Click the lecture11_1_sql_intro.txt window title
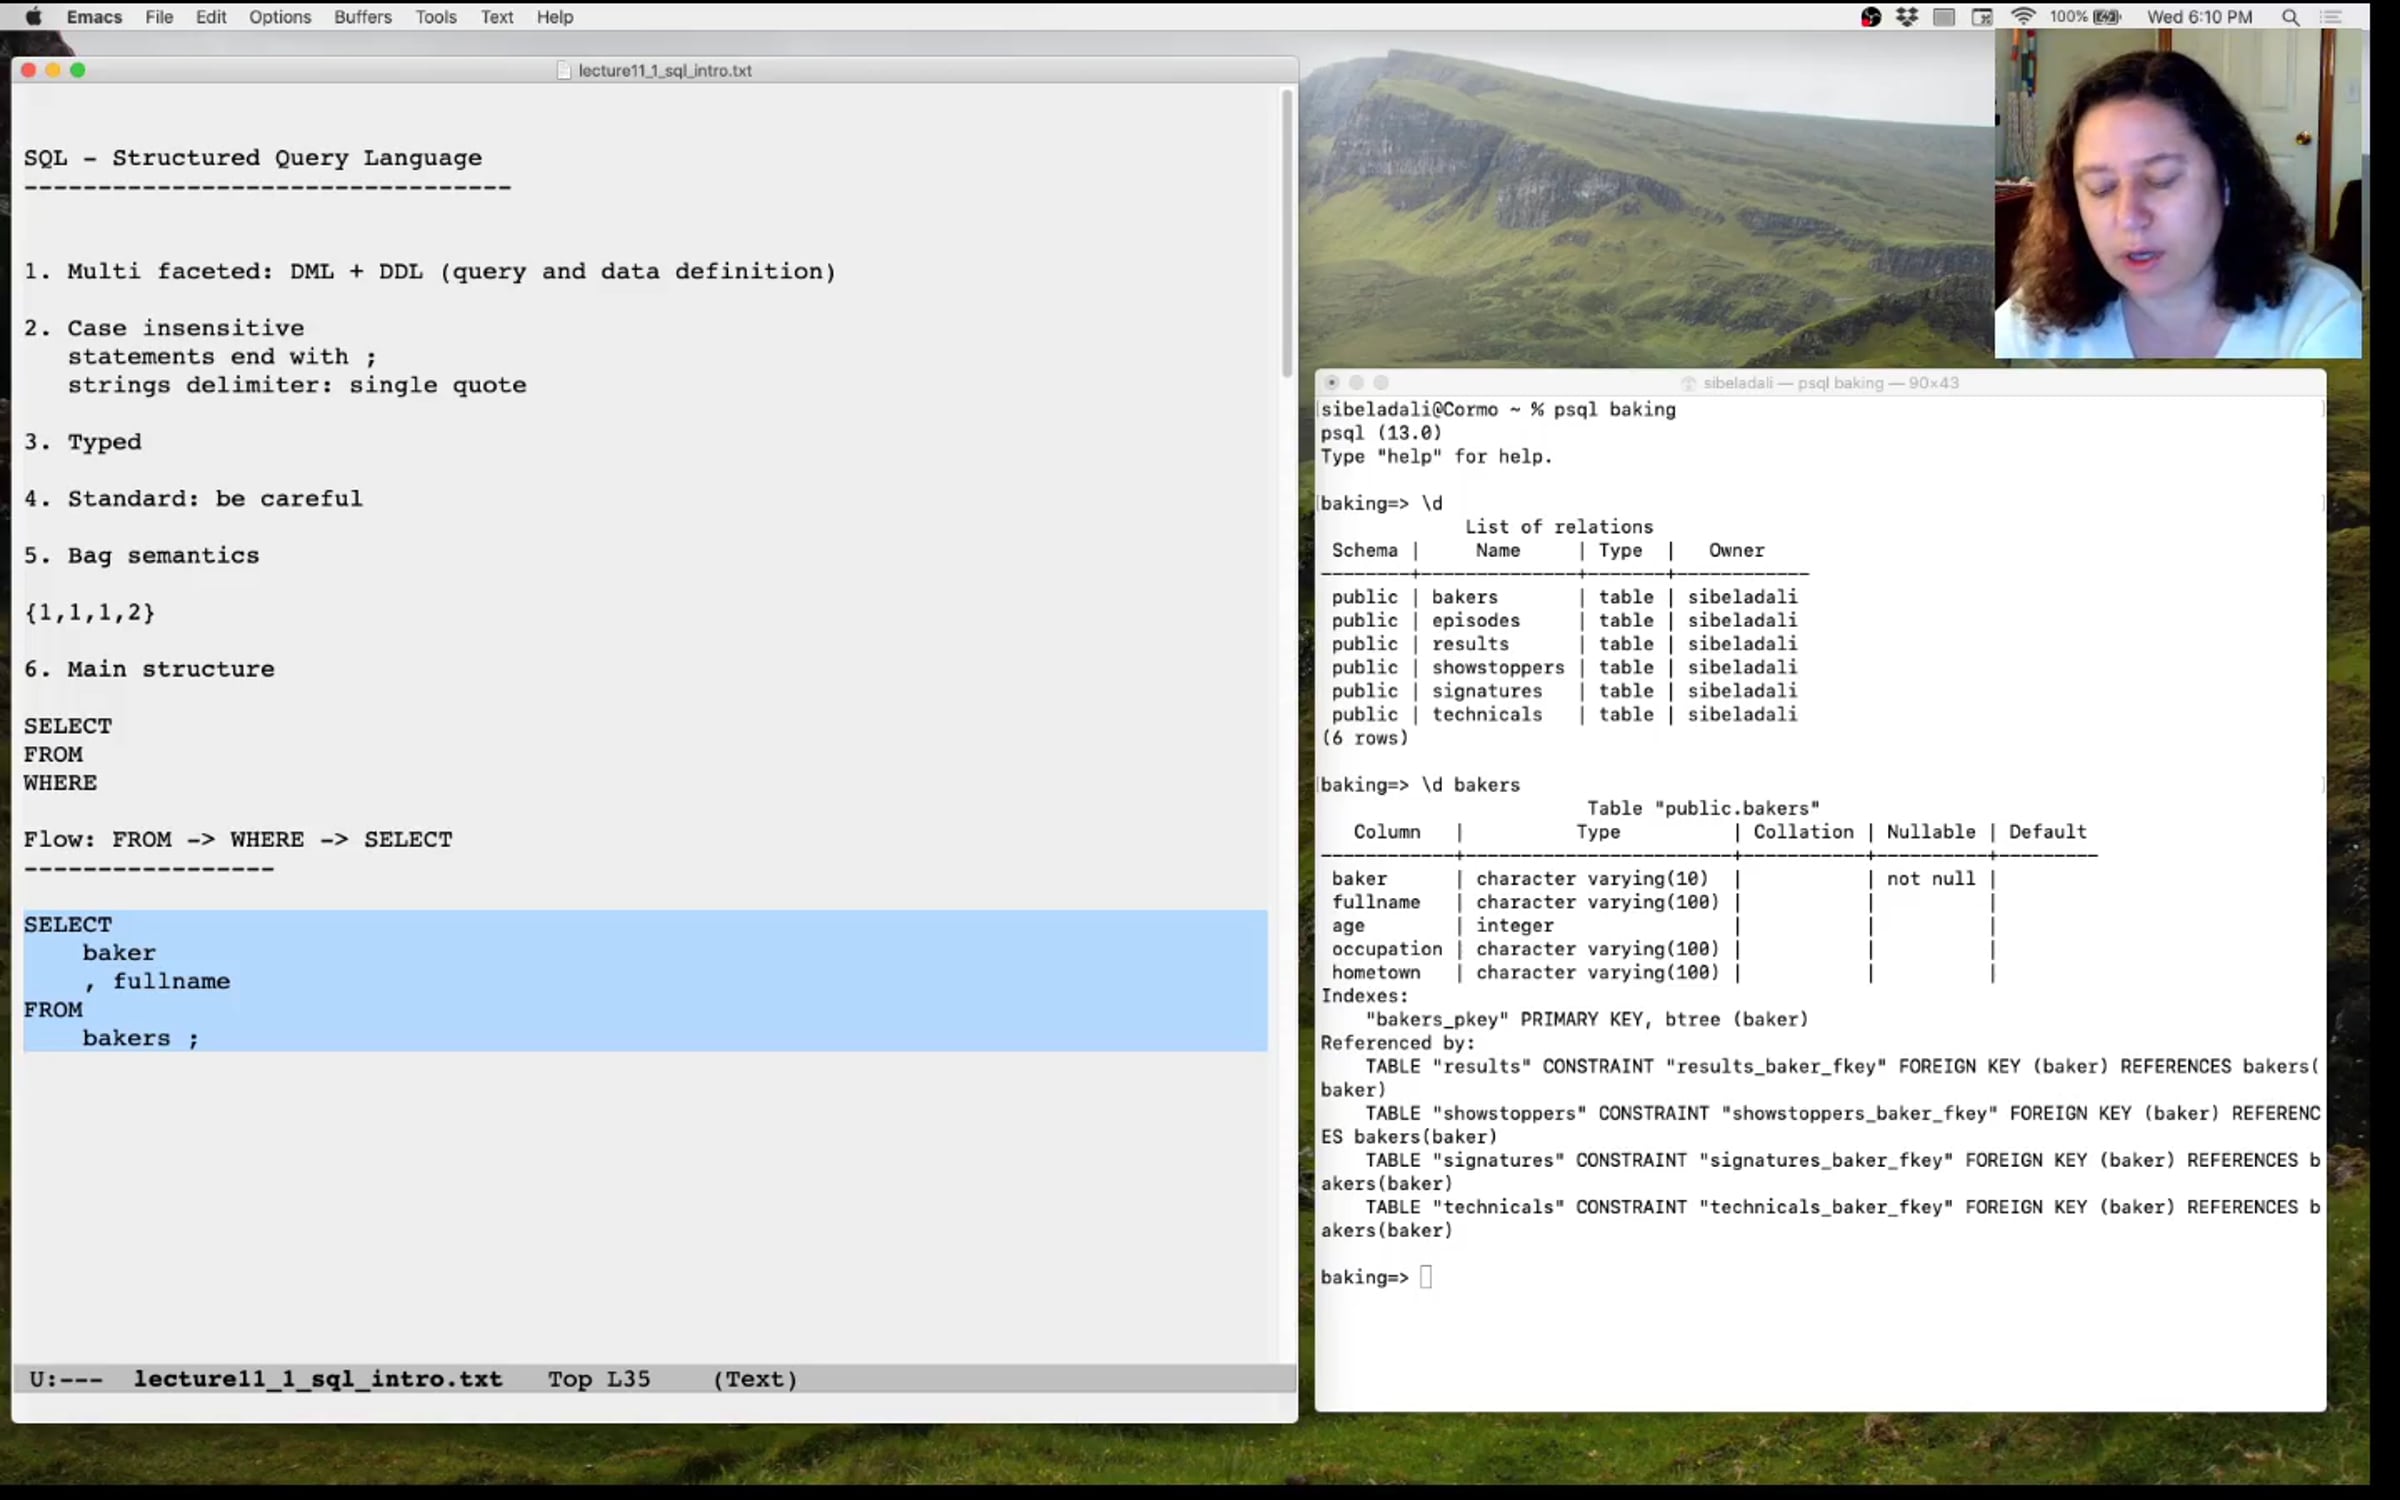 coord(665,70)
